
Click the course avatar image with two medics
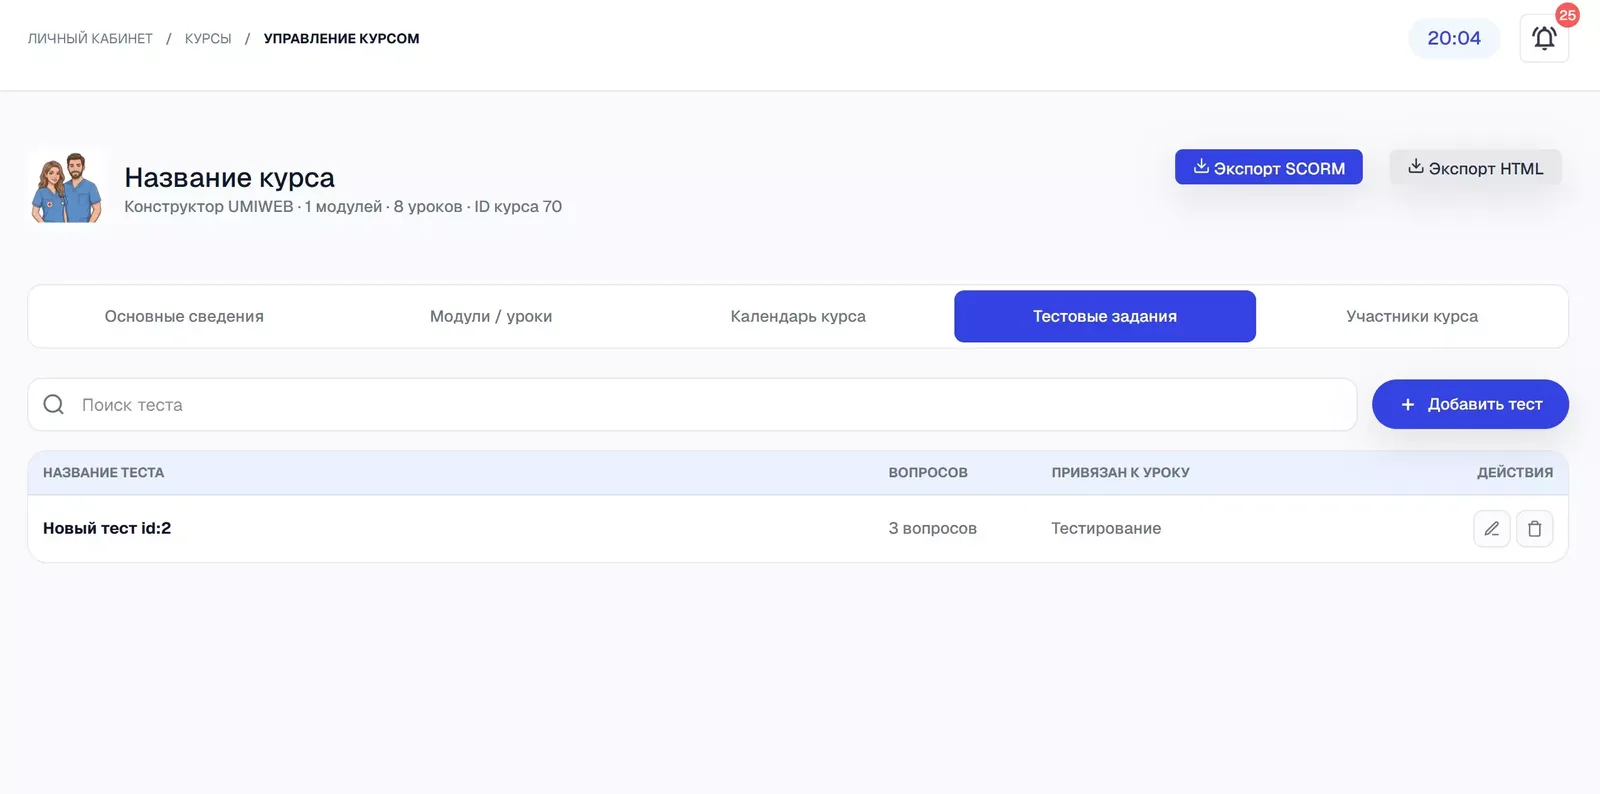click(x=67, y=187)
